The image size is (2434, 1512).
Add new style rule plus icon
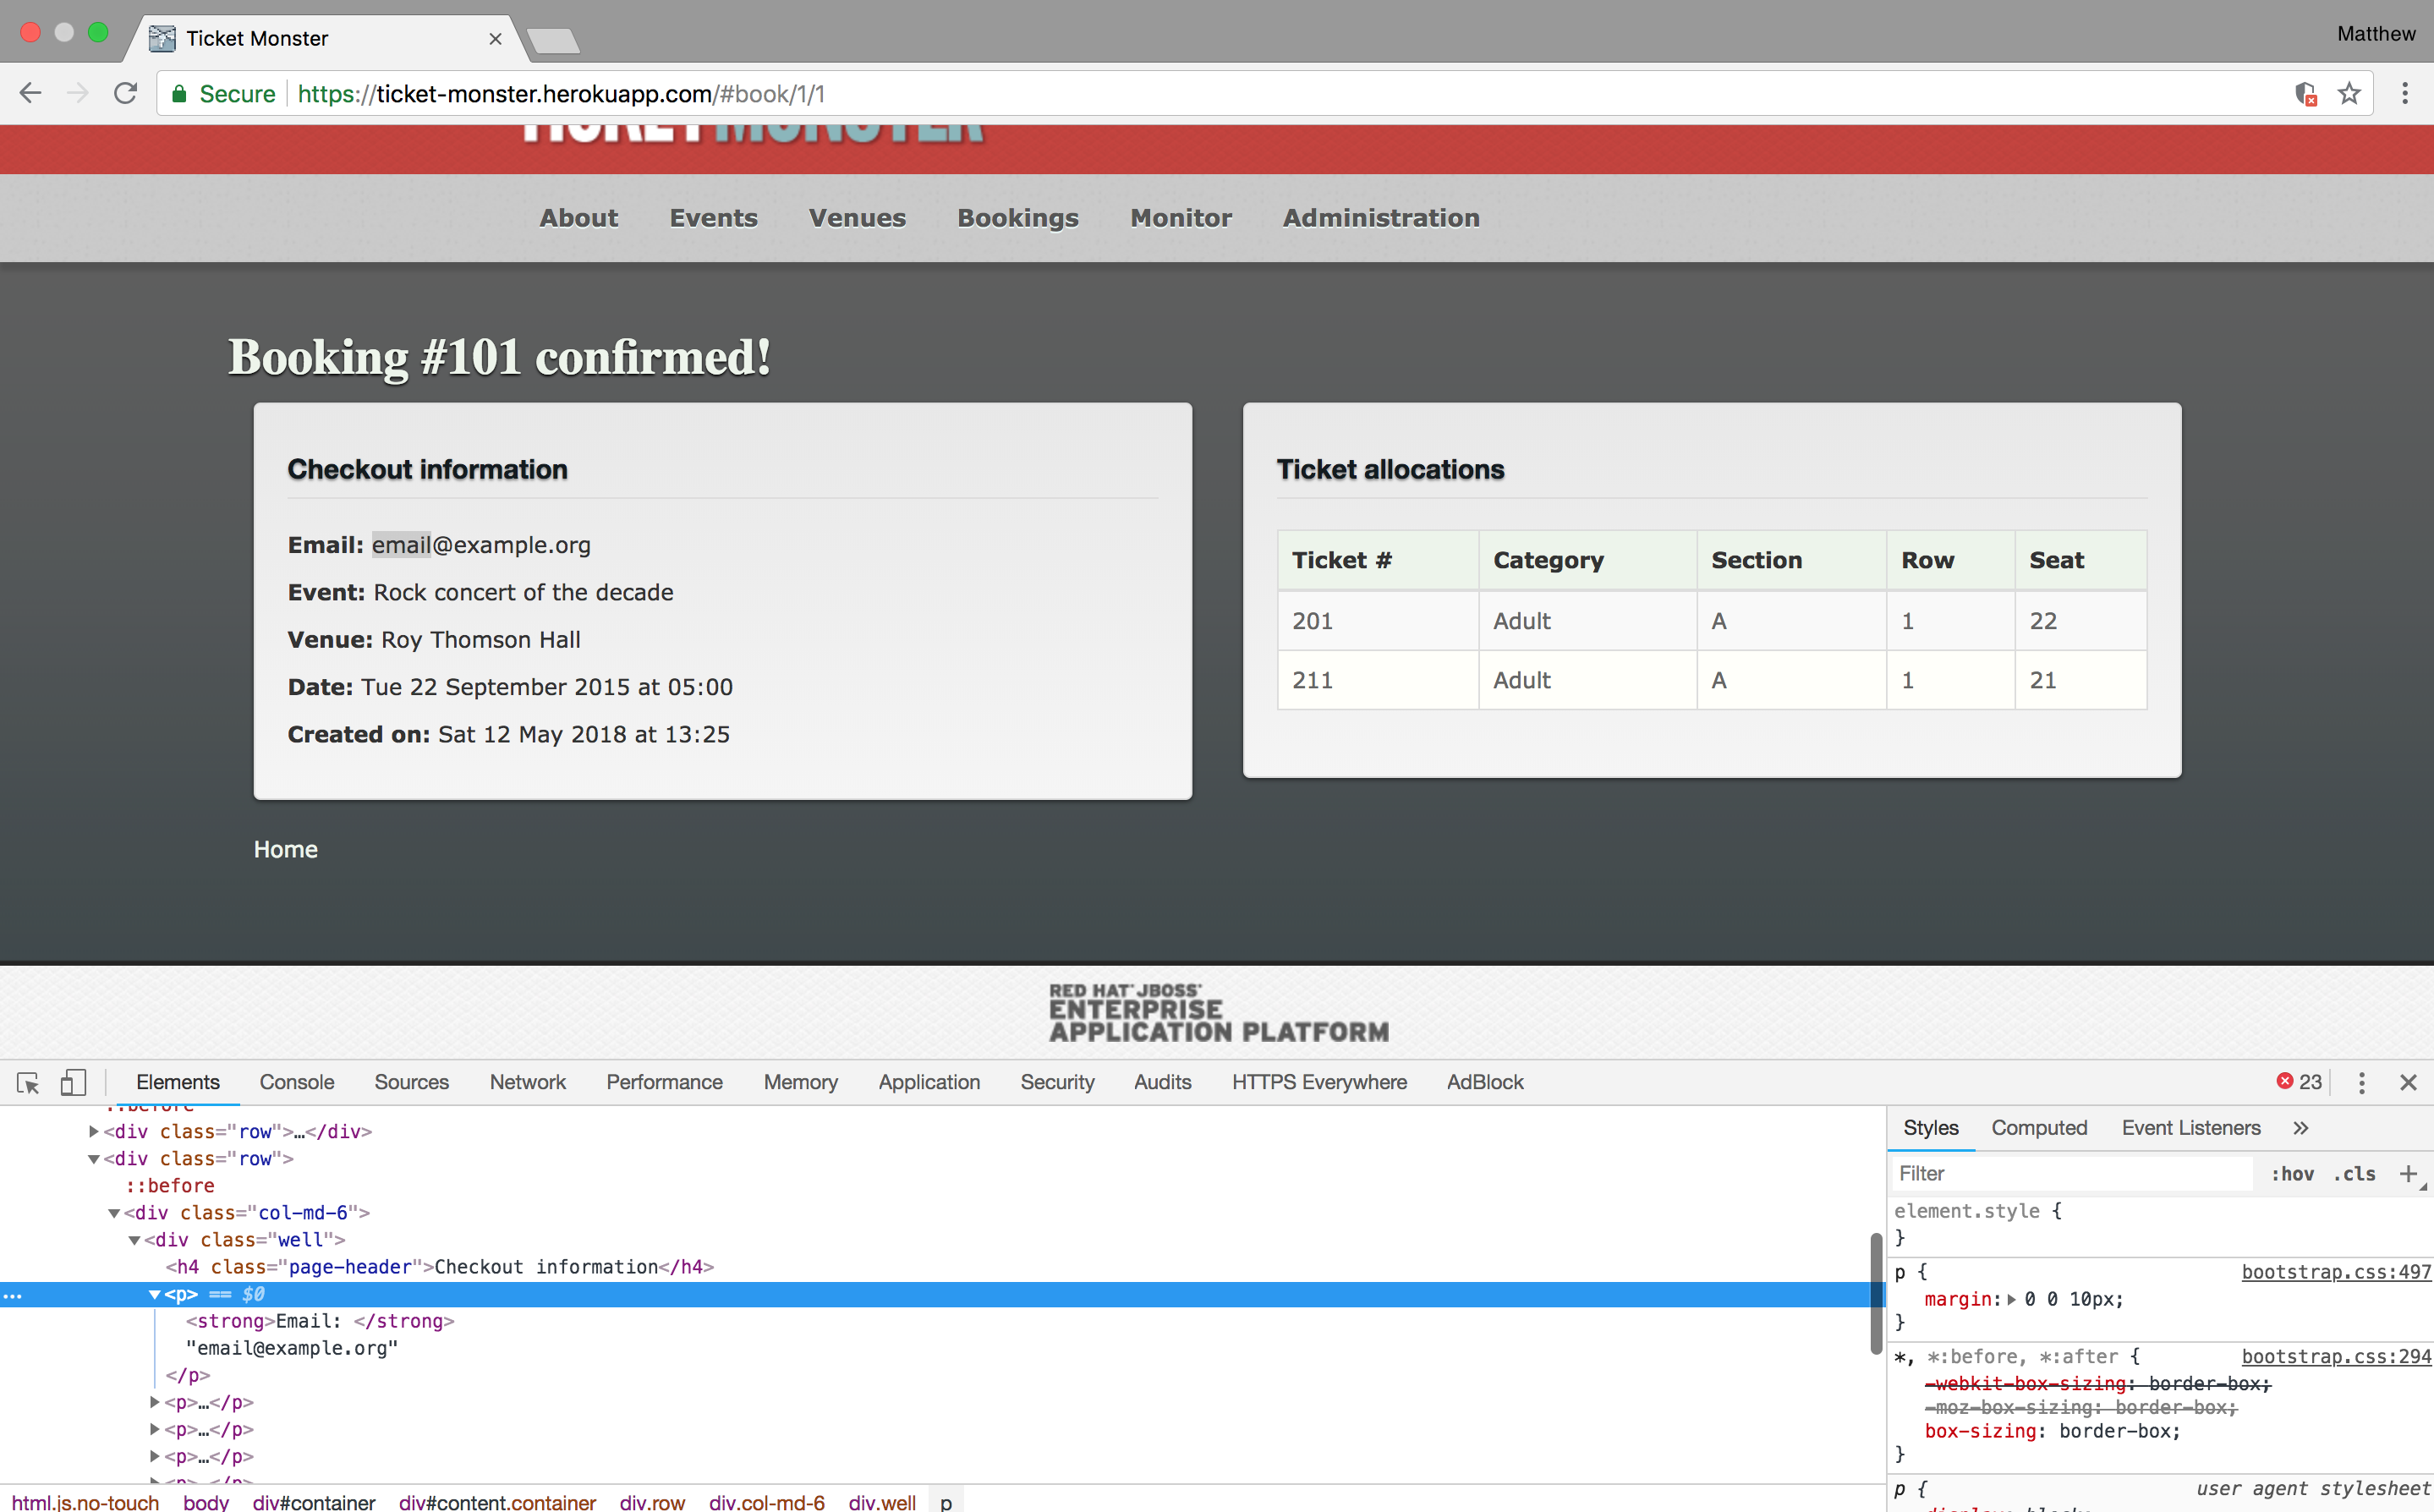pos(2408,1173)
